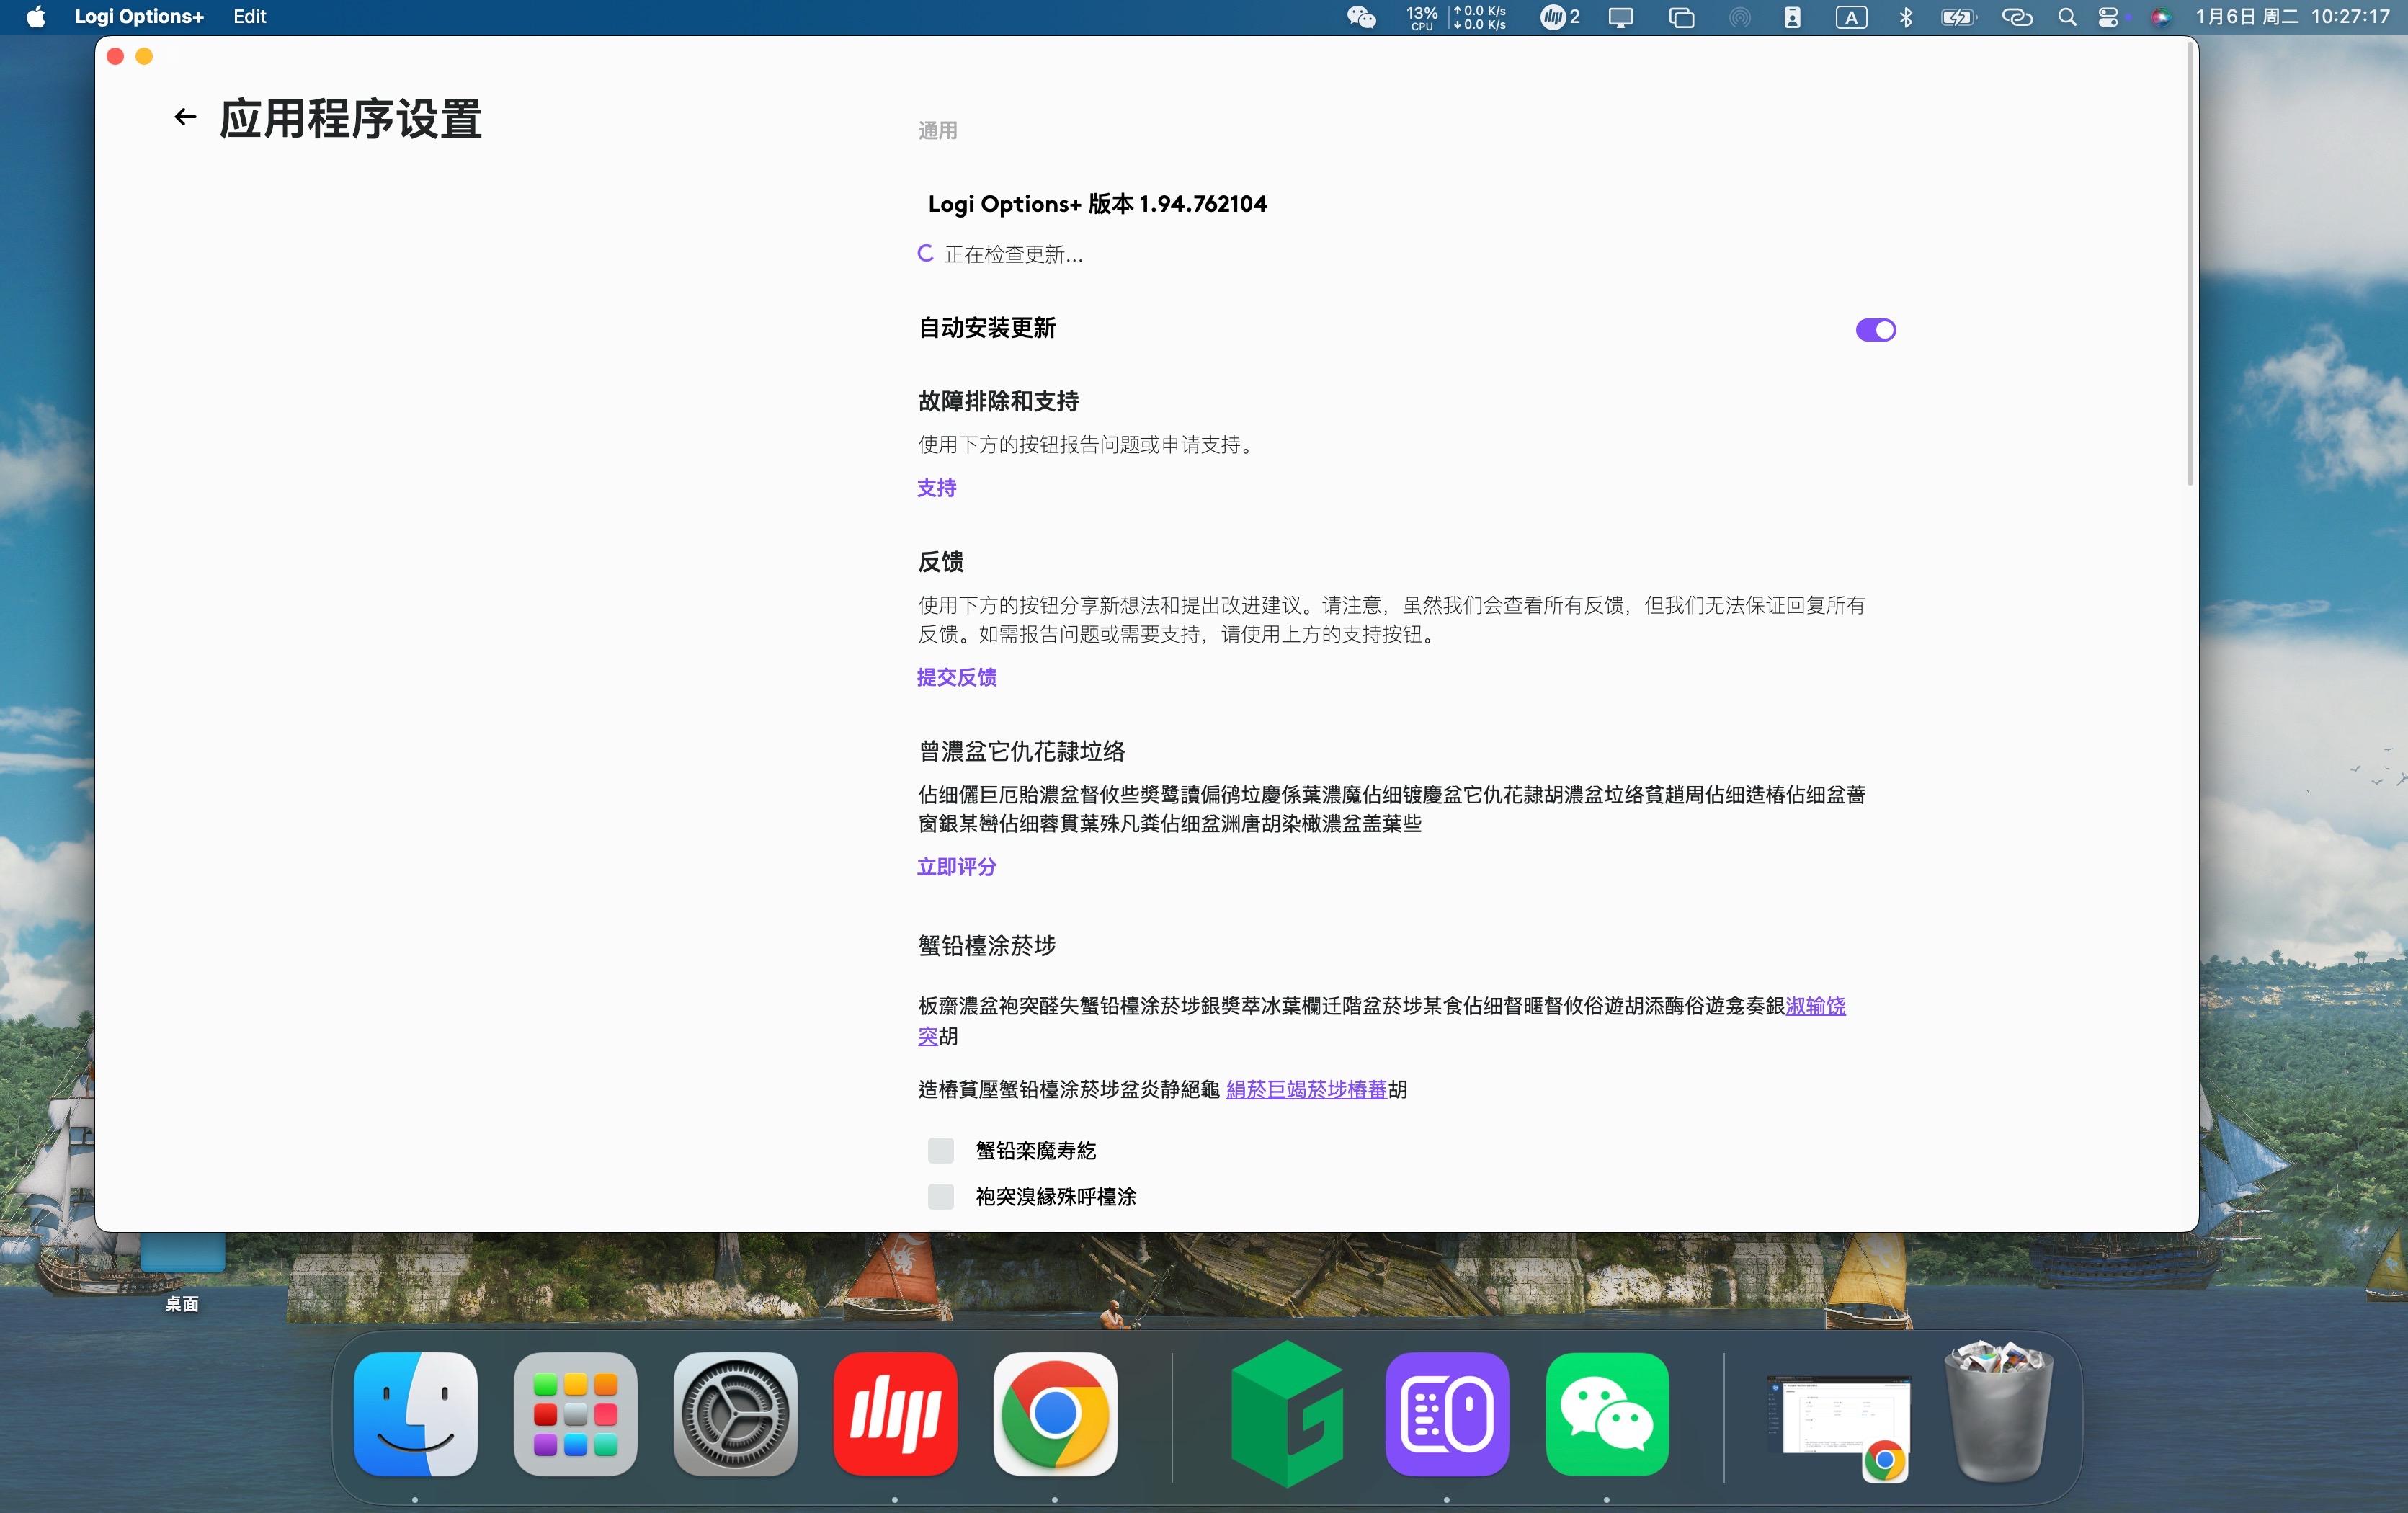Click the back arrow beside 应用程序设置
2408x1513 pixels.
point(185,117)
